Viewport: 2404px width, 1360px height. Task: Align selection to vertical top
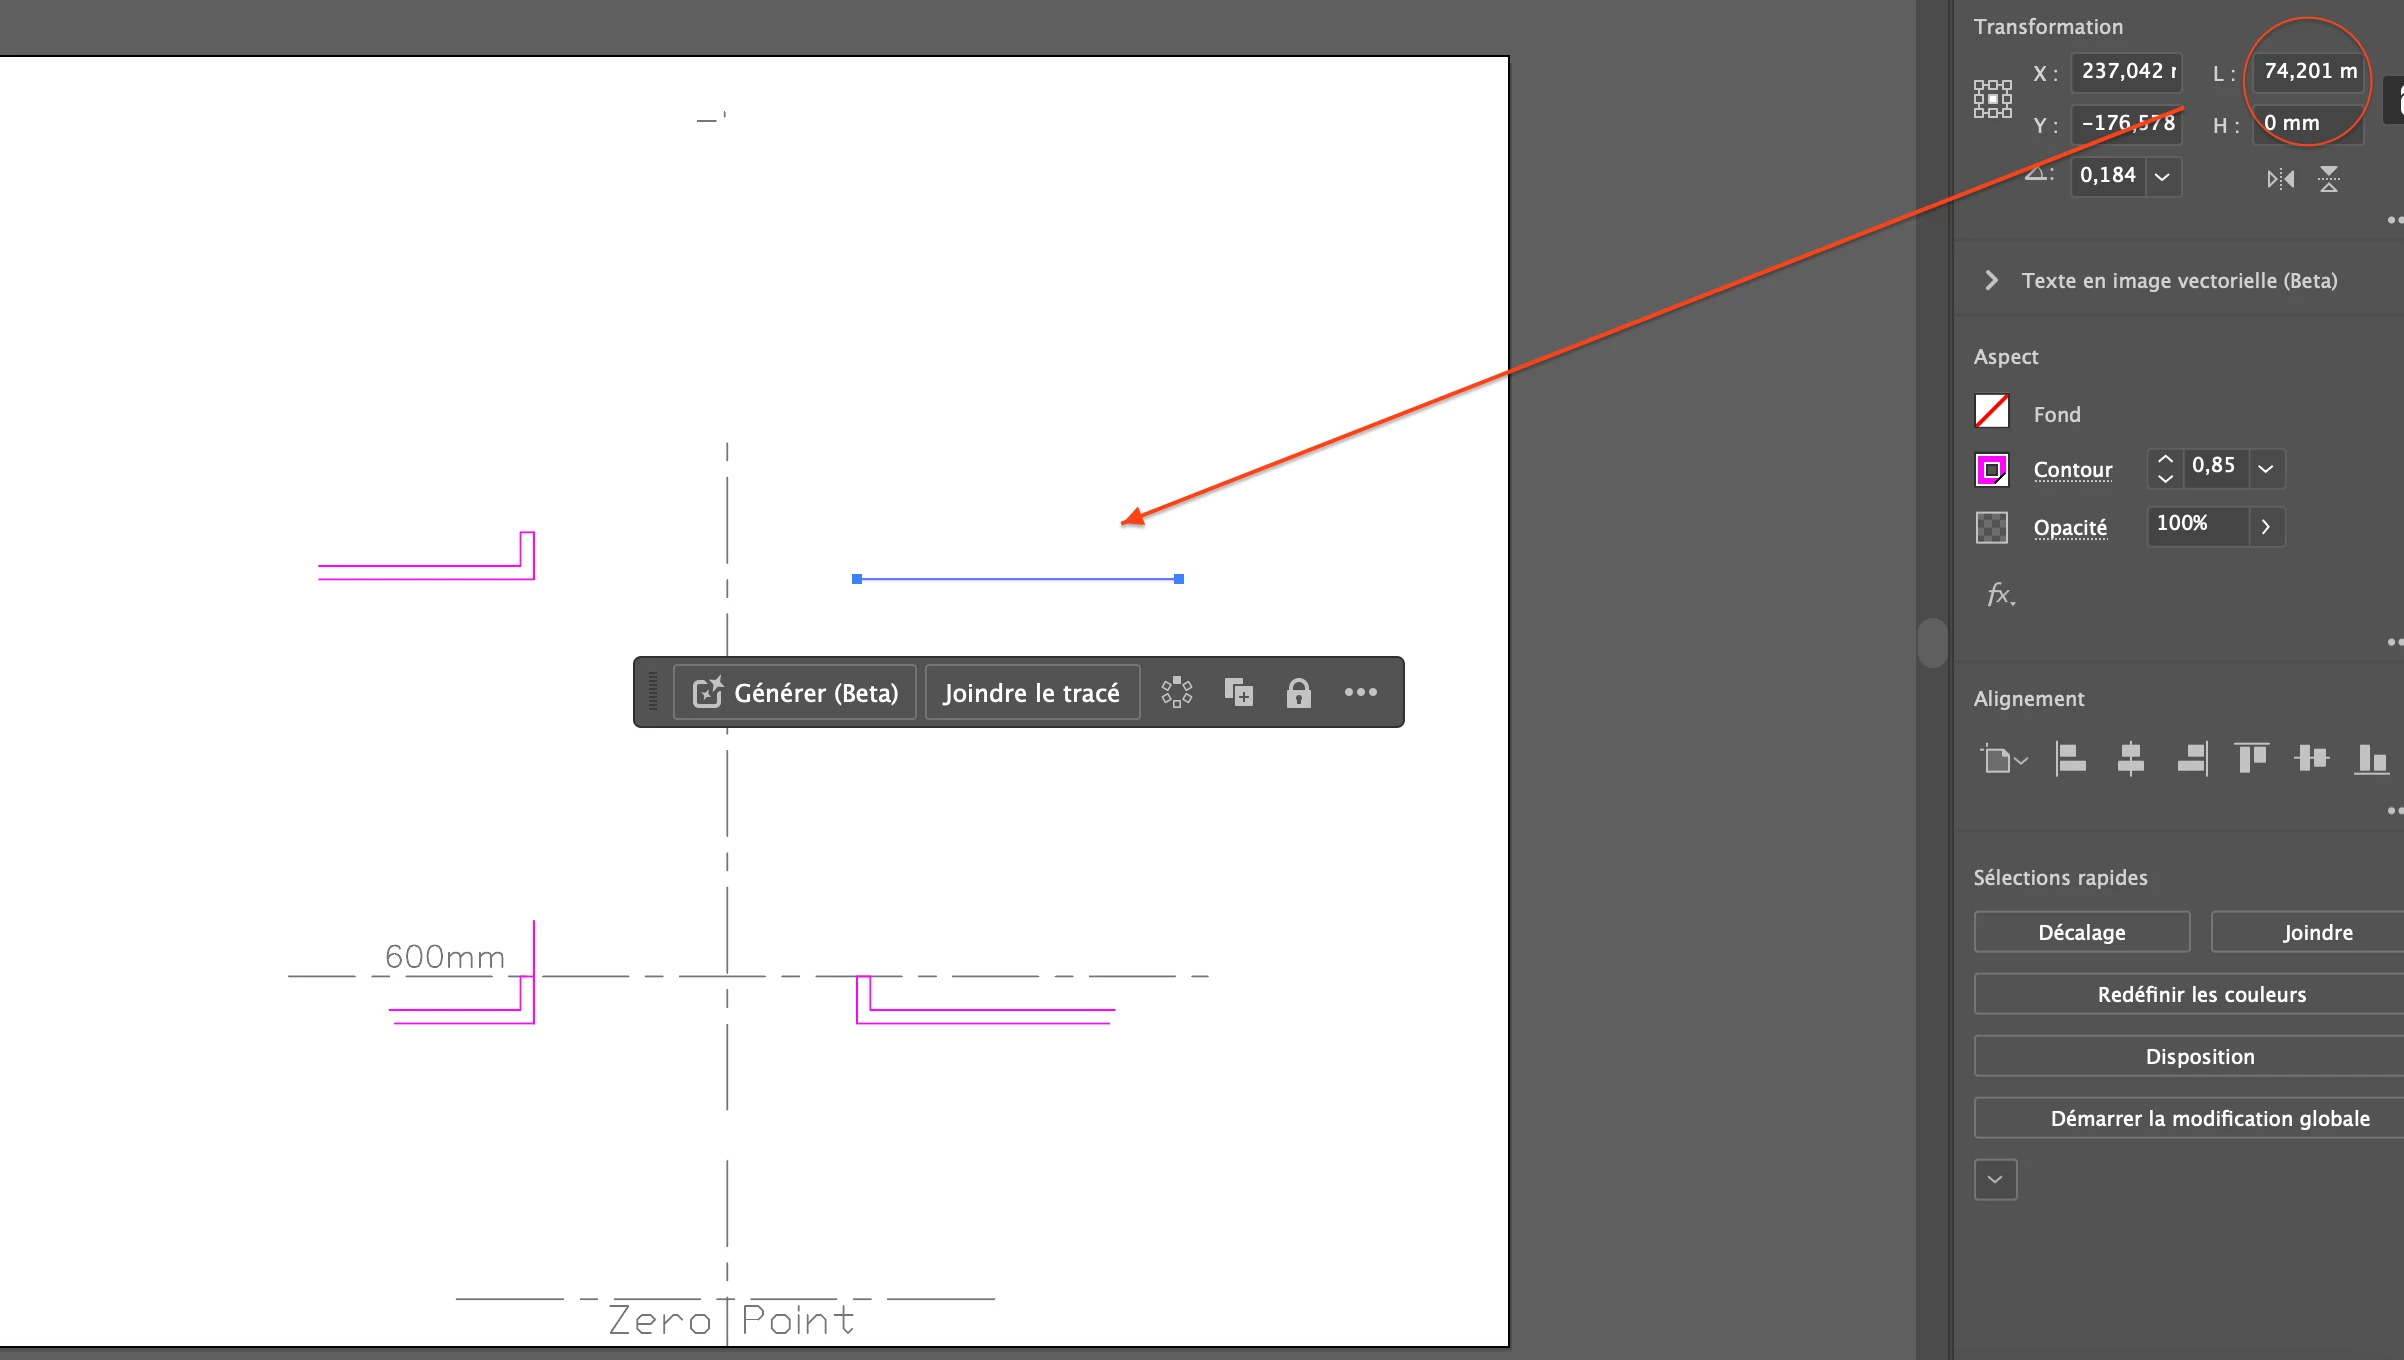(2251, 759)
